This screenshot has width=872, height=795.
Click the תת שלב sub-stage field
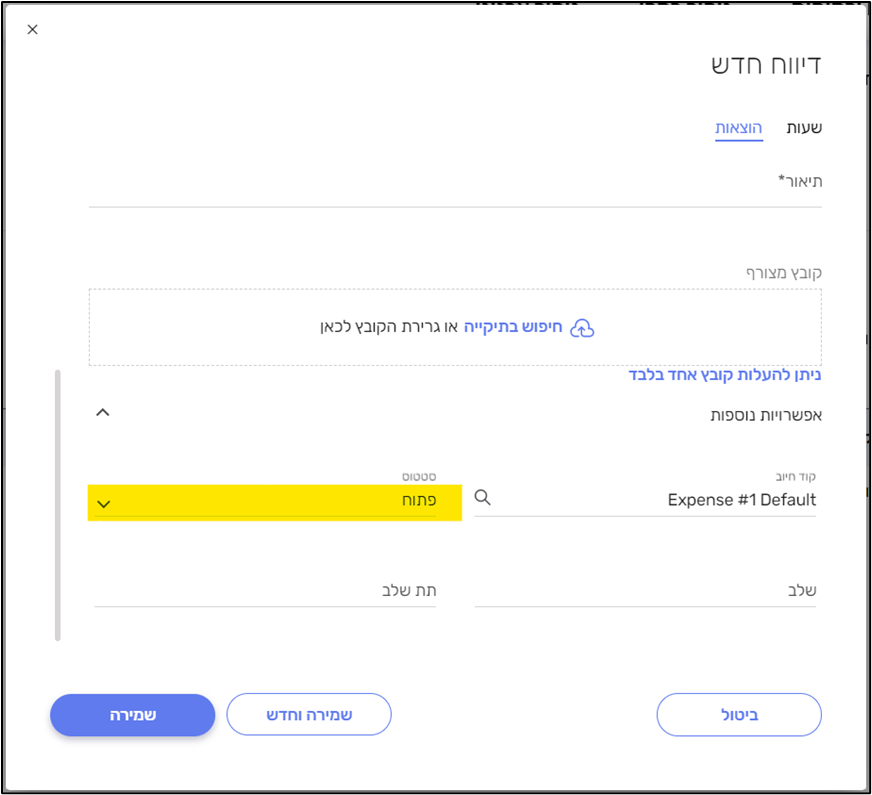click(265, 591)
